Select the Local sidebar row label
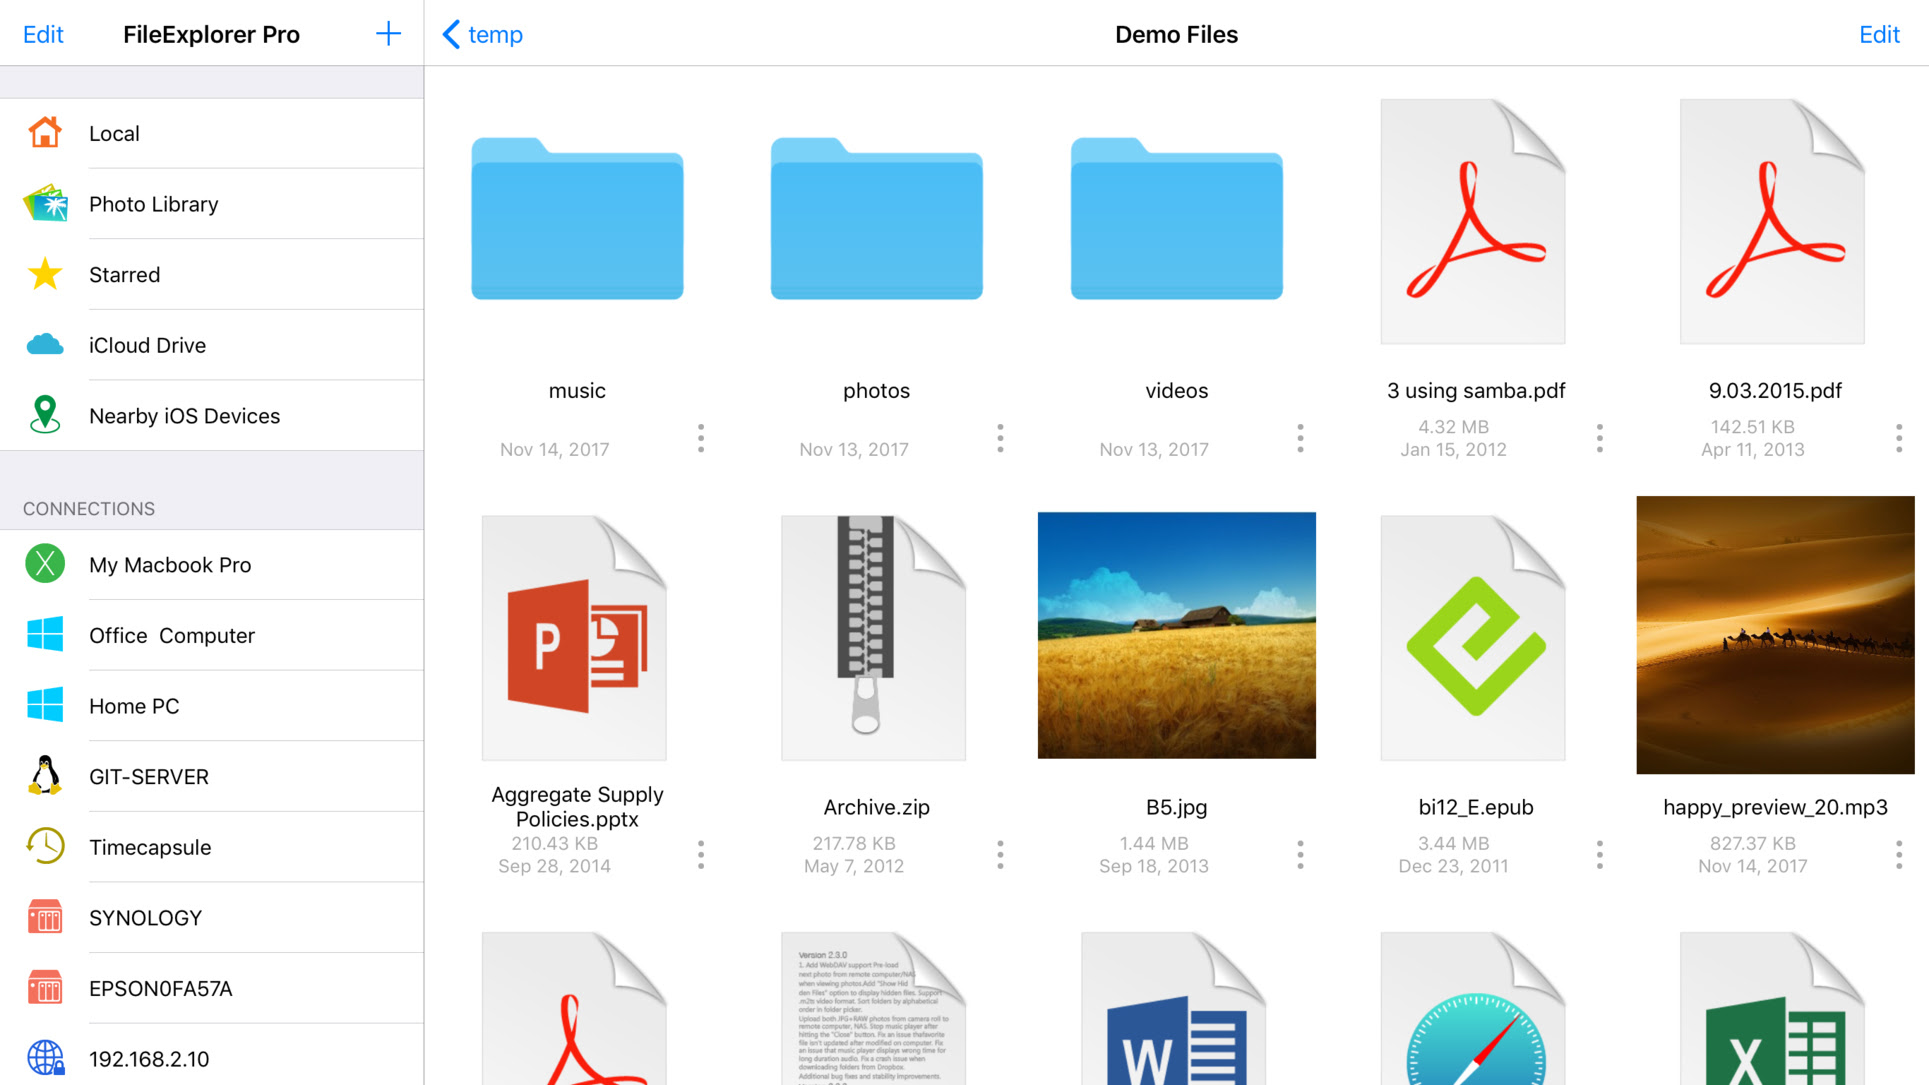Image resolution: width=1929 pixels, height=1085 pixels. click(x=114, y=133)
